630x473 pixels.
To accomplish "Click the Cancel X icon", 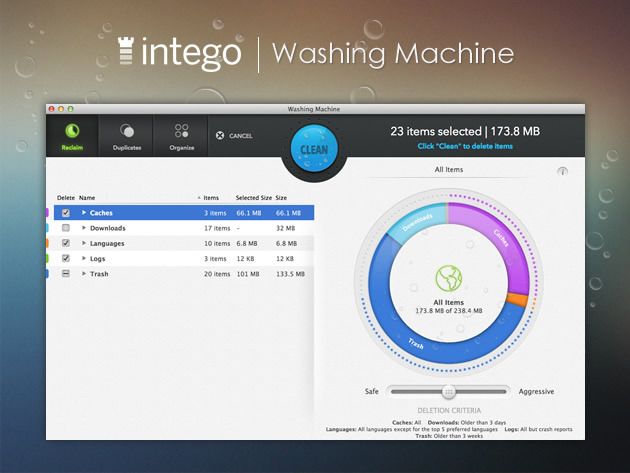I will click(x=220, y=135).
